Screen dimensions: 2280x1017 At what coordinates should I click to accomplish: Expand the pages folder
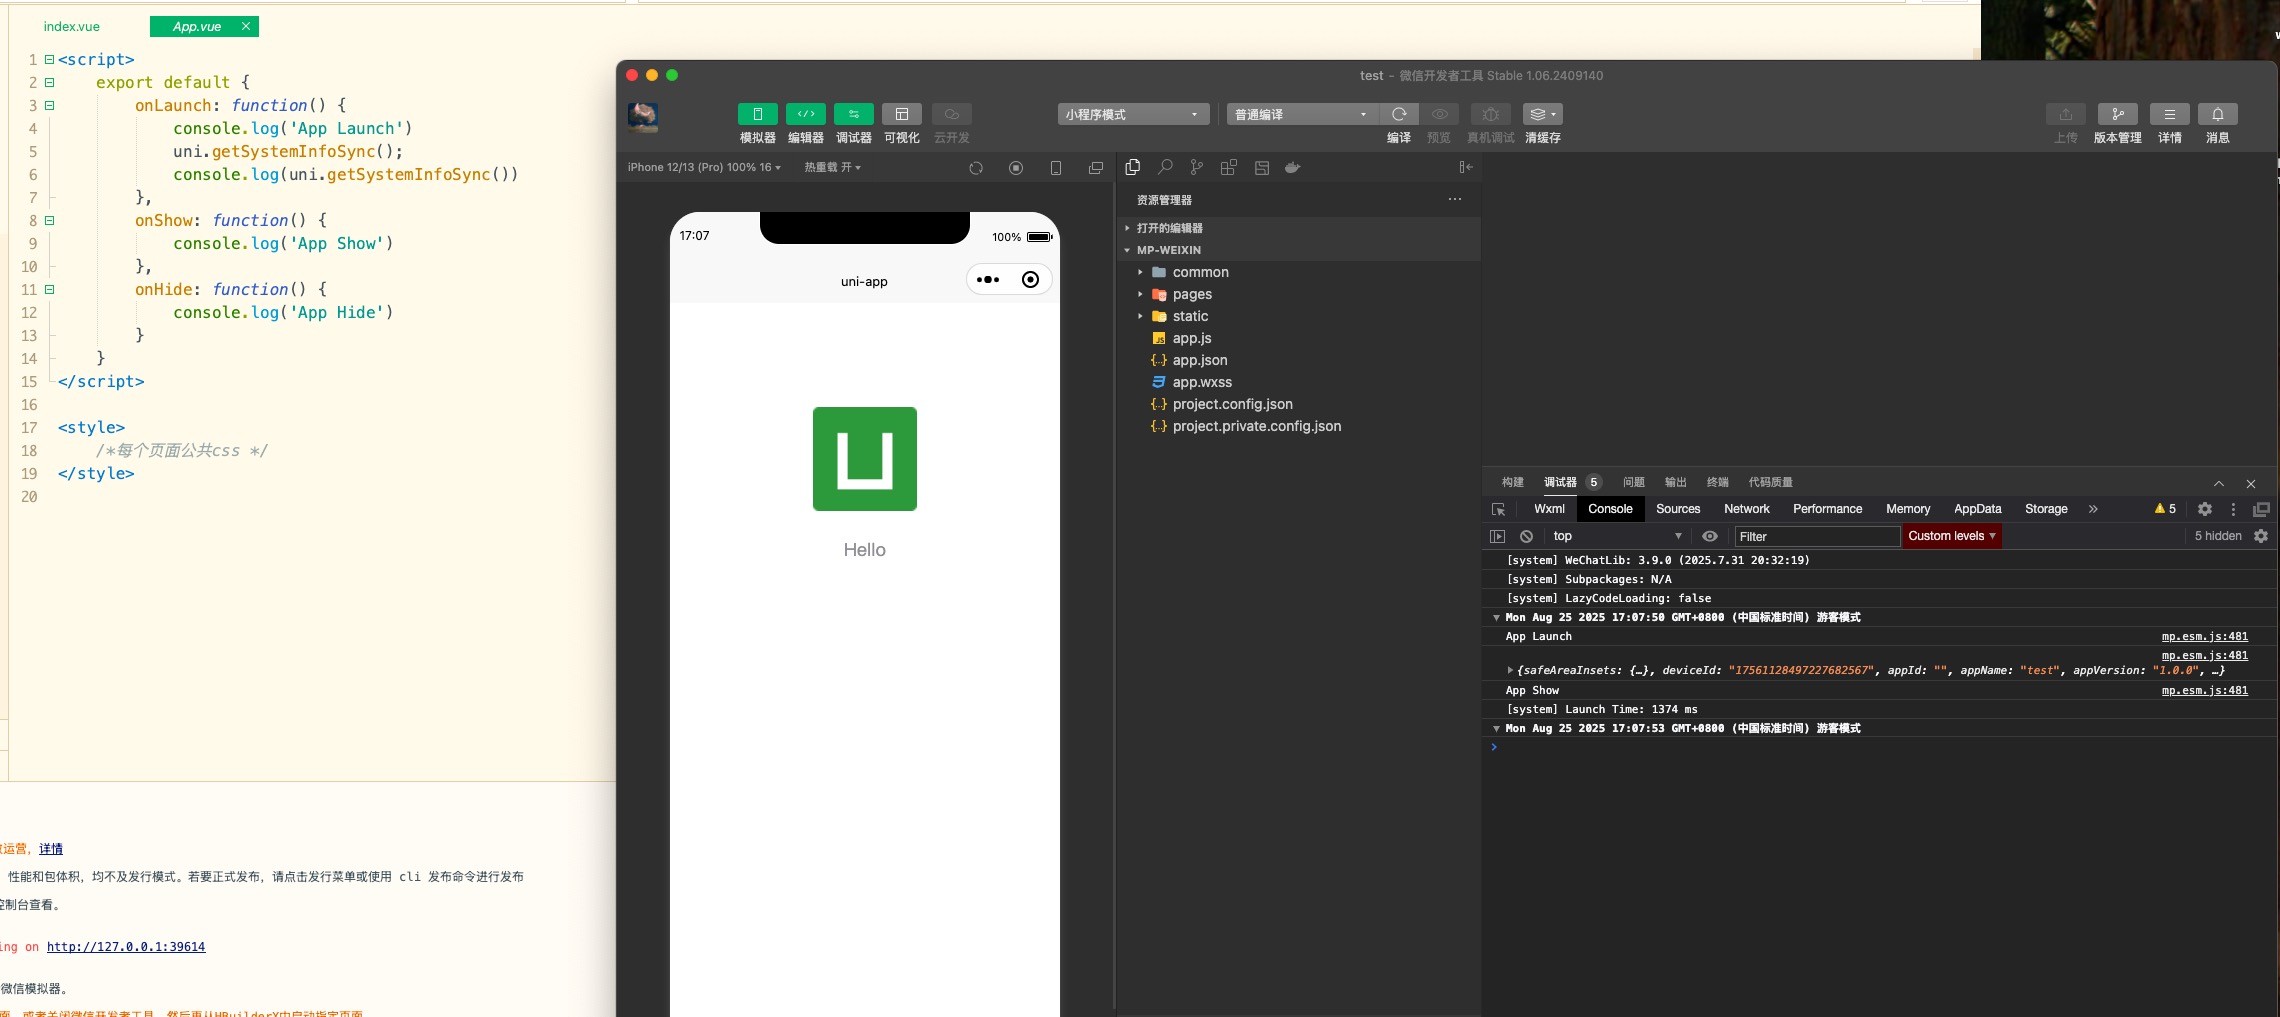[1192, 294]
